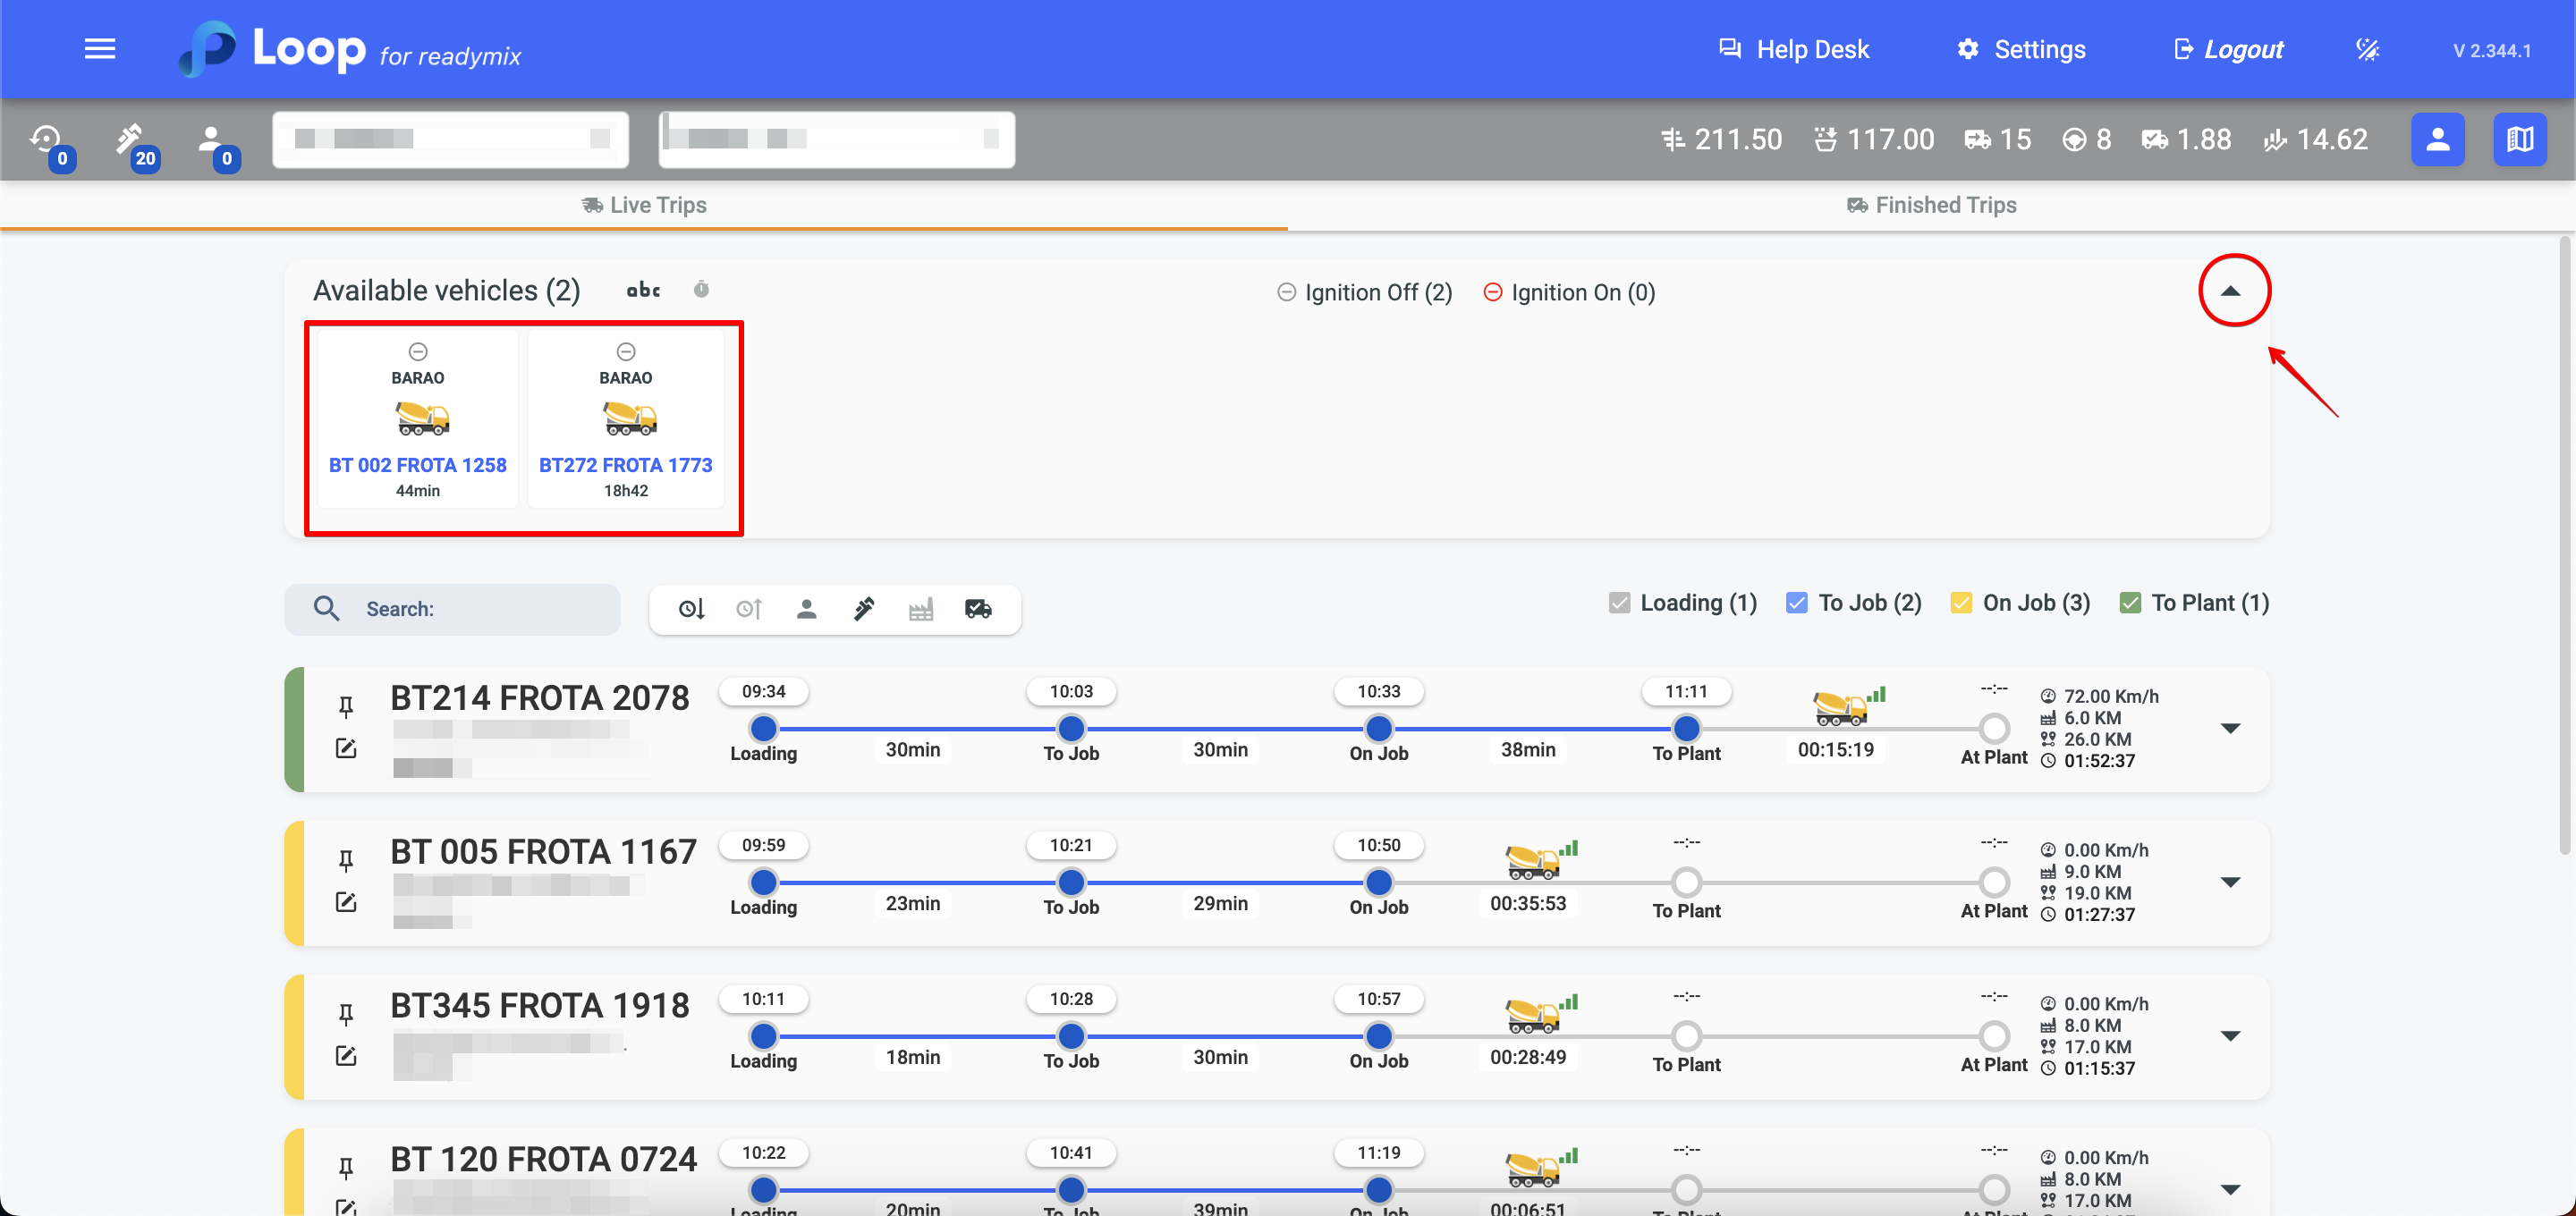Image resolution: width=2576 pixels, height=1216 pixels.
Task: Collapse the Available vehicles panel
Action: pyautogui.click(x=2230, y=291)
